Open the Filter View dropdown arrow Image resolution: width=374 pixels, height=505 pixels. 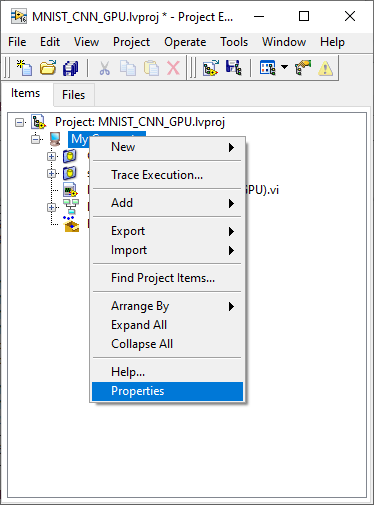pos(284,67)
